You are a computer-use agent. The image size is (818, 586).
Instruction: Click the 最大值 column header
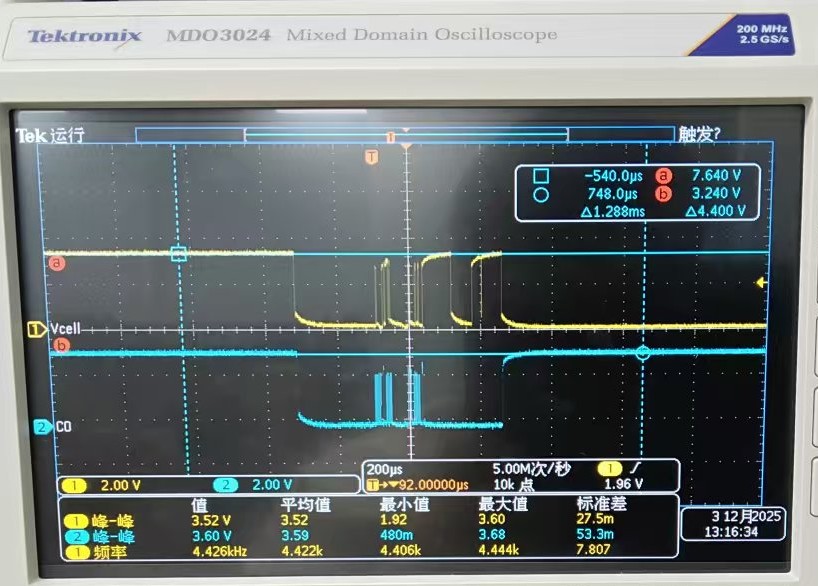503,504
